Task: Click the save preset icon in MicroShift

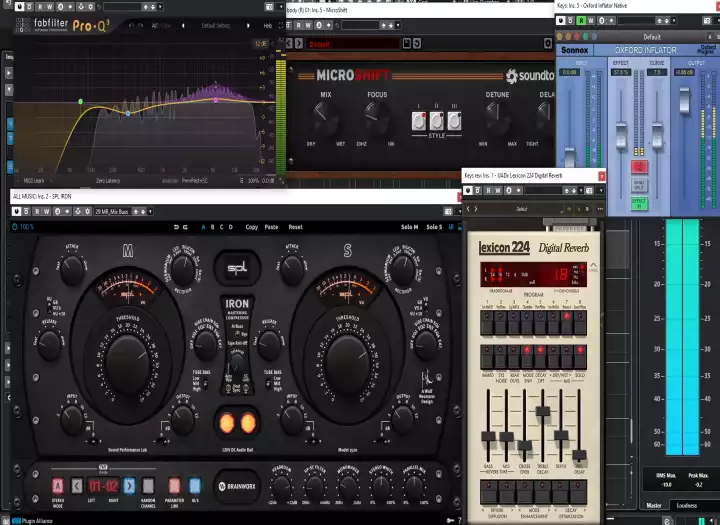Action: pos(406,44)
